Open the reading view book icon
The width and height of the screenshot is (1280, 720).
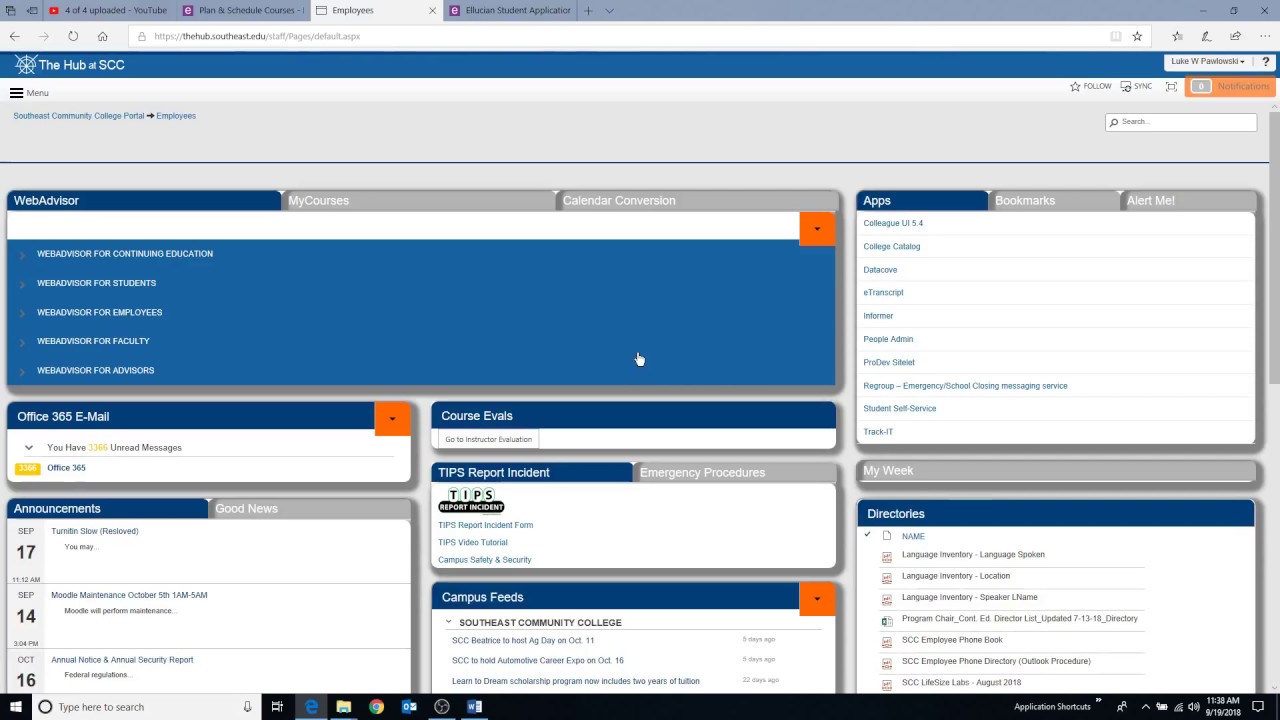tap(1116, 36)
